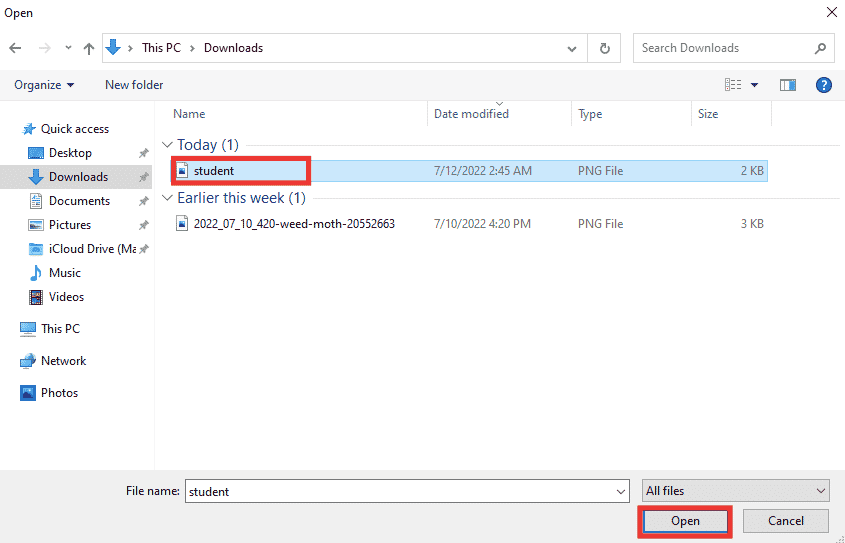Click the 7/12/2022 2:45 AM date cell
845x543 pixels.
(x=483, y=171)
